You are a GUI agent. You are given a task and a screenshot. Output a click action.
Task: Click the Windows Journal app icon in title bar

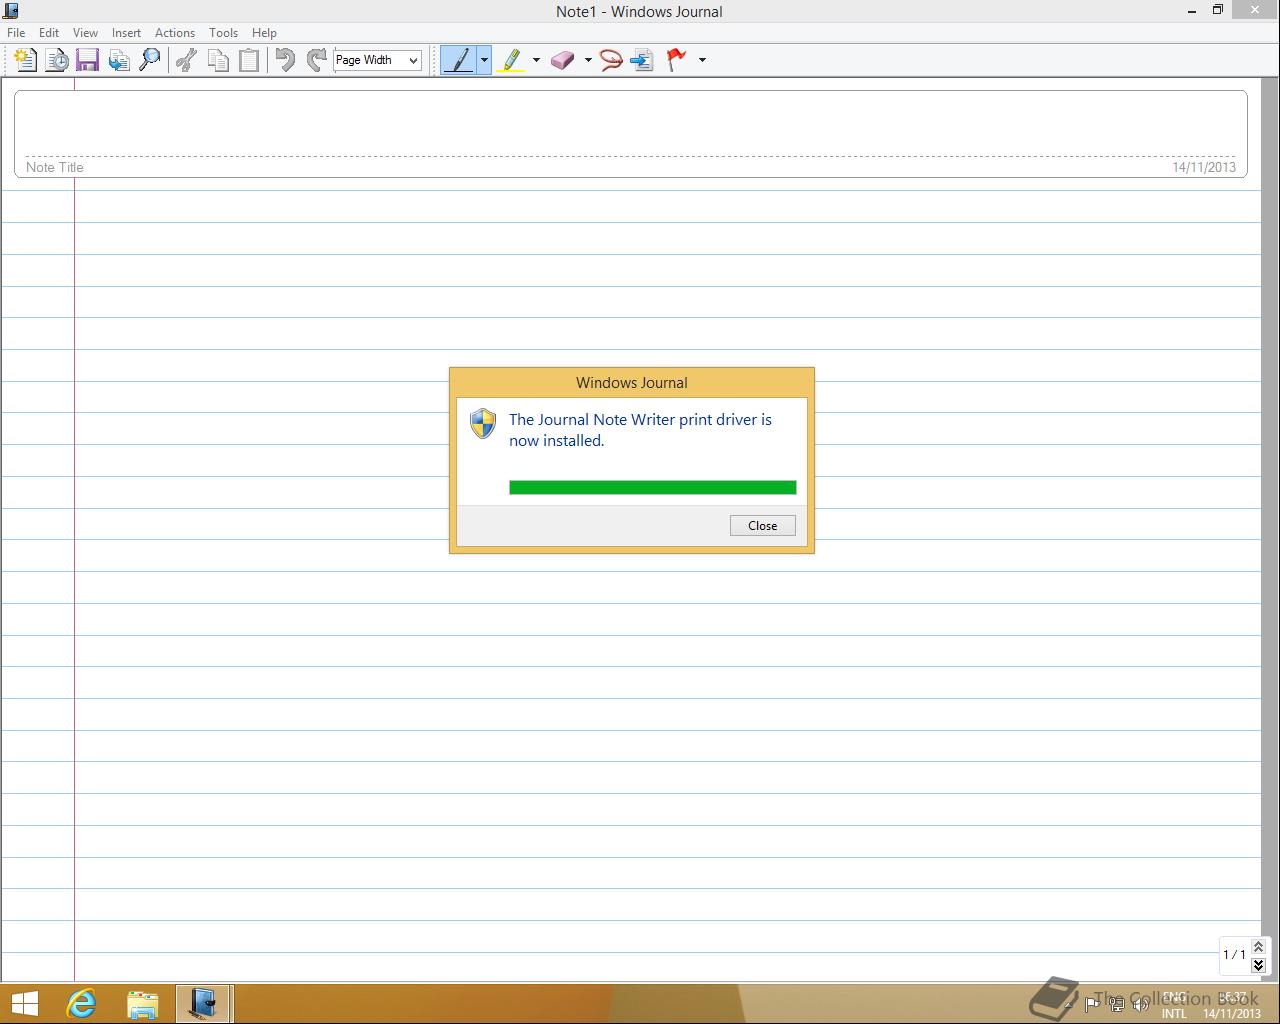[11, 11]
